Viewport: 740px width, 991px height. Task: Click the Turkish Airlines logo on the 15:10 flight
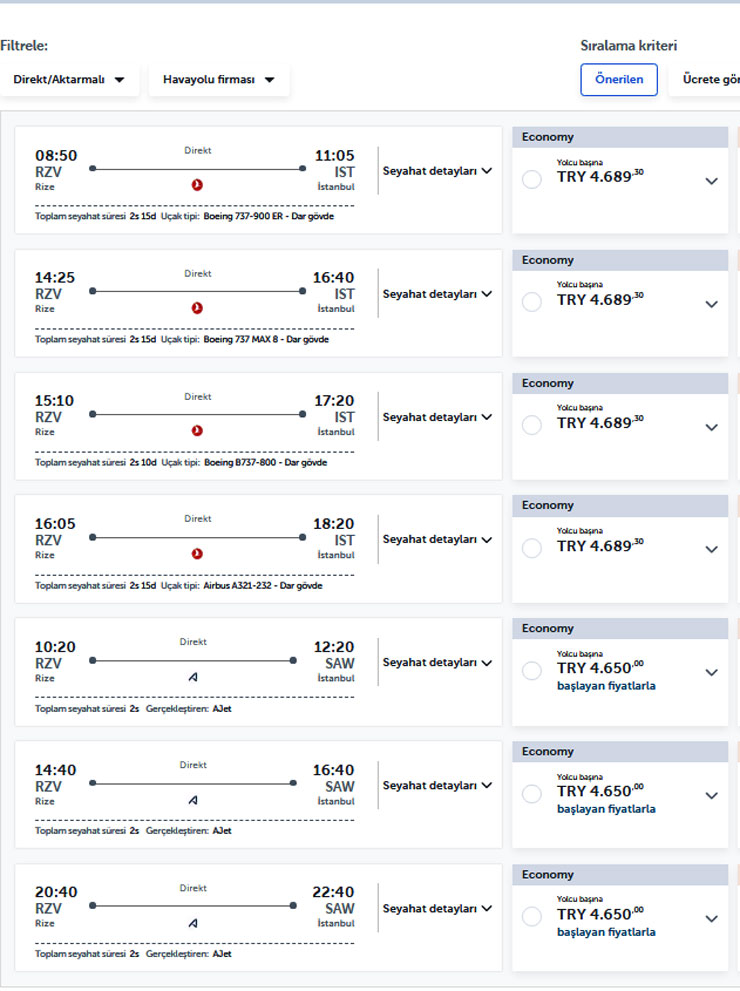click(x=197, y=431)
